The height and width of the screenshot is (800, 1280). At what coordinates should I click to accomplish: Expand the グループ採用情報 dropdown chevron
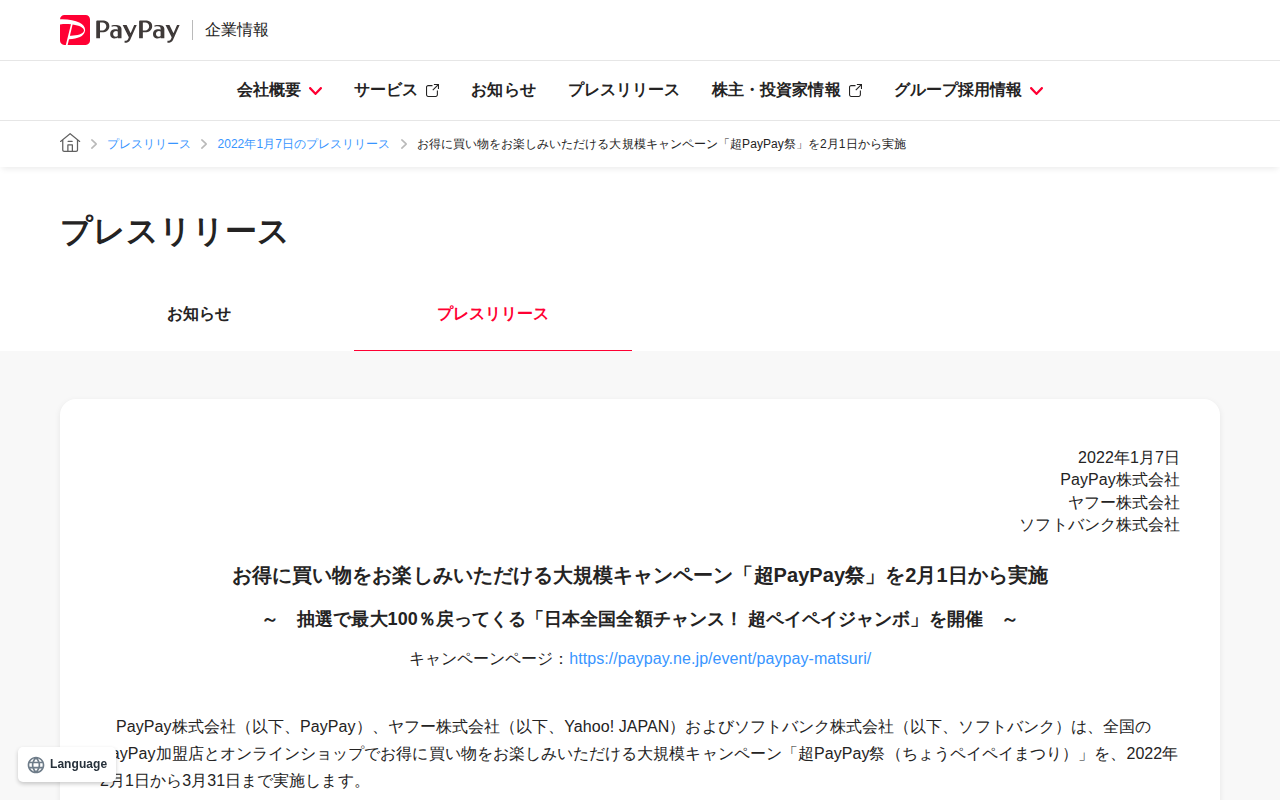pos(1036,91)
